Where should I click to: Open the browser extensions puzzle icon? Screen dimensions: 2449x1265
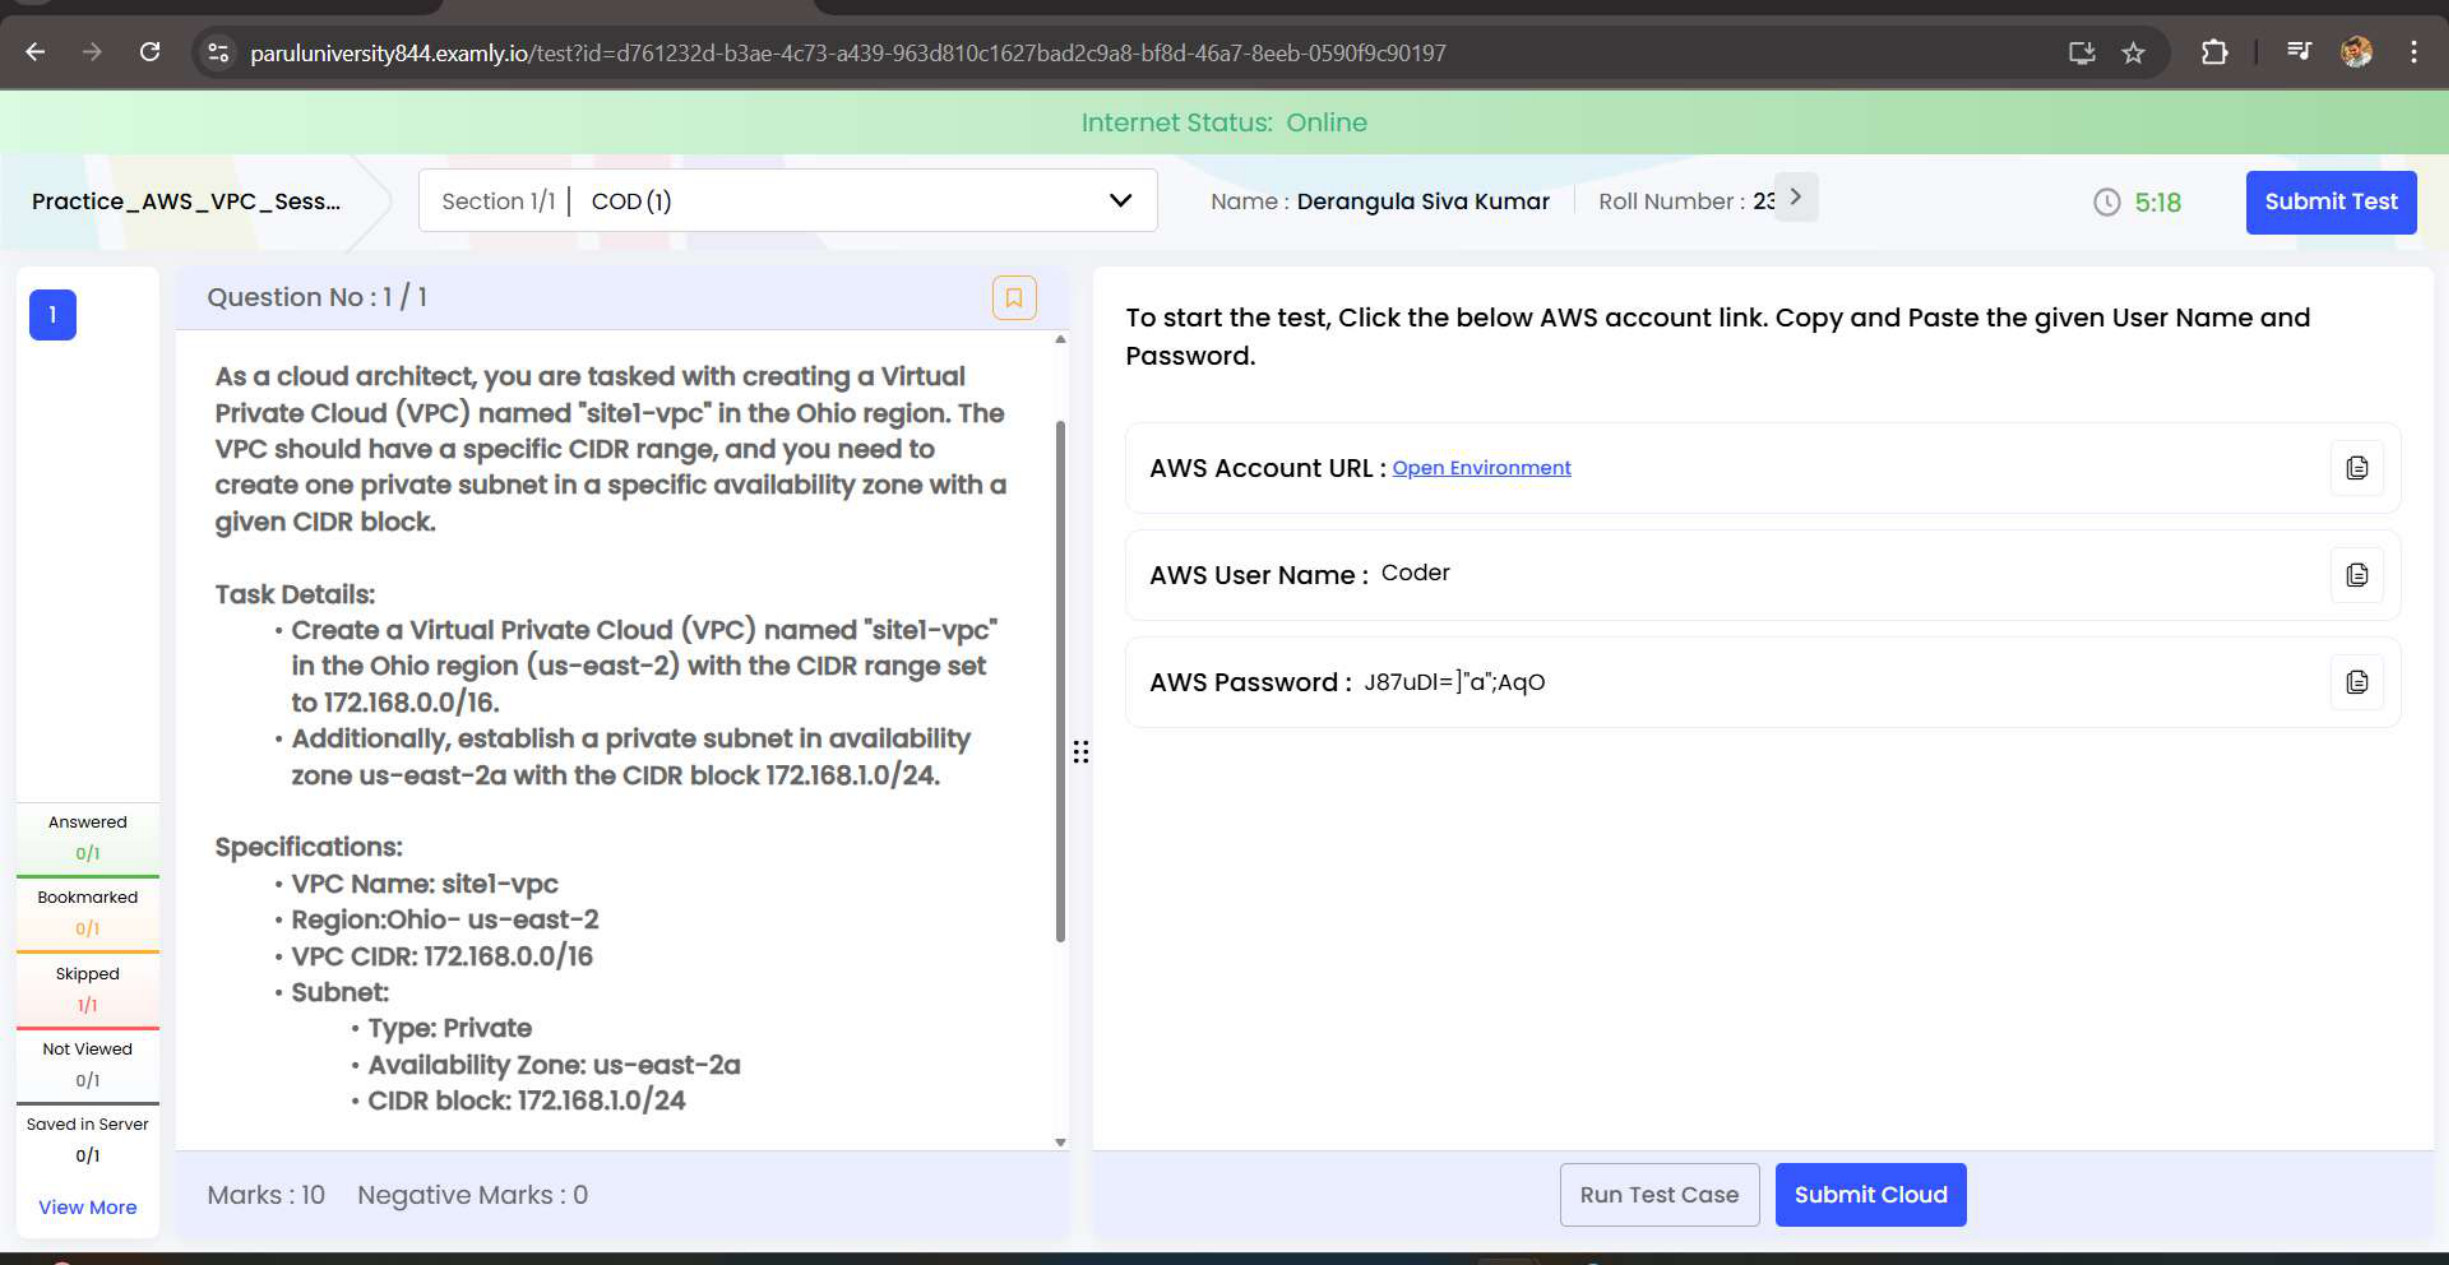tap(2215, 52)
